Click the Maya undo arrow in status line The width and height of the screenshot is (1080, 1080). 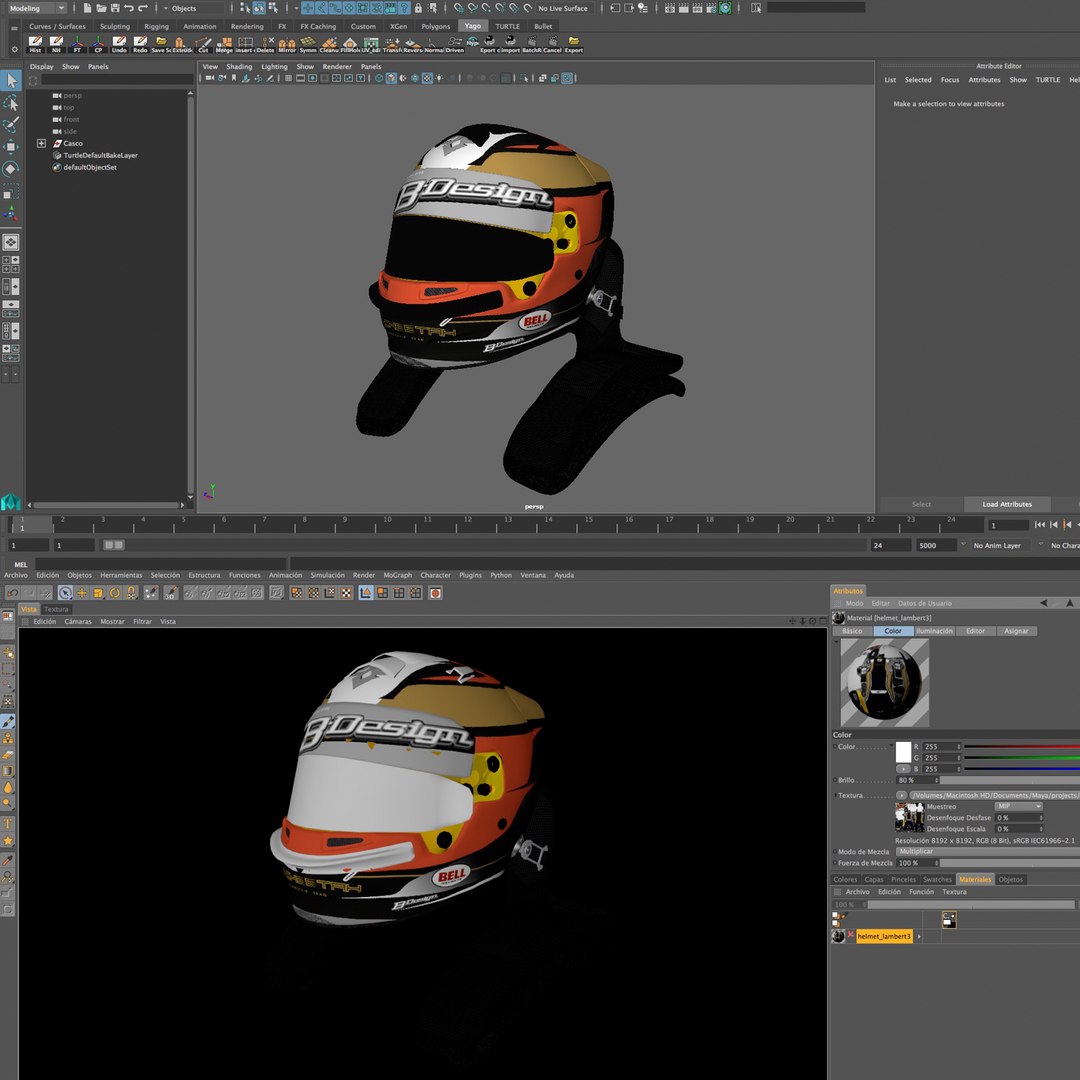(128, 8)
